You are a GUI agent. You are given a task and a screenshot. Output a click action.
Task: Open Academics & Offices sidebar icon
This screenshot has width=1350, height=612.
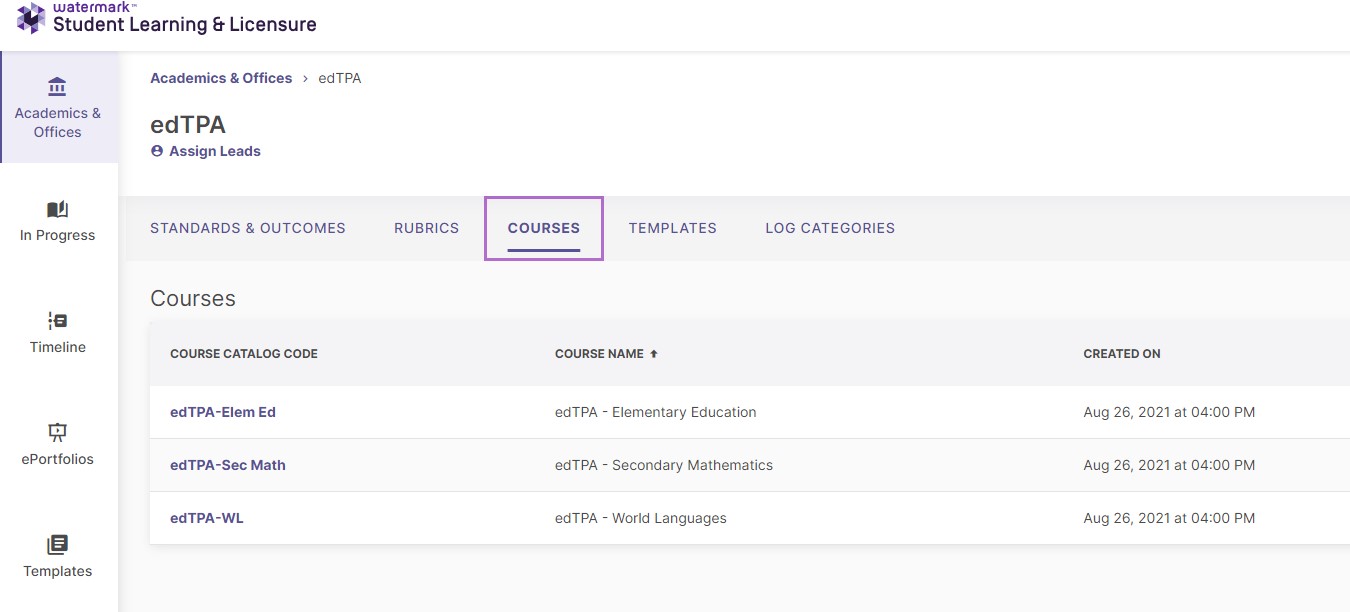57,87
